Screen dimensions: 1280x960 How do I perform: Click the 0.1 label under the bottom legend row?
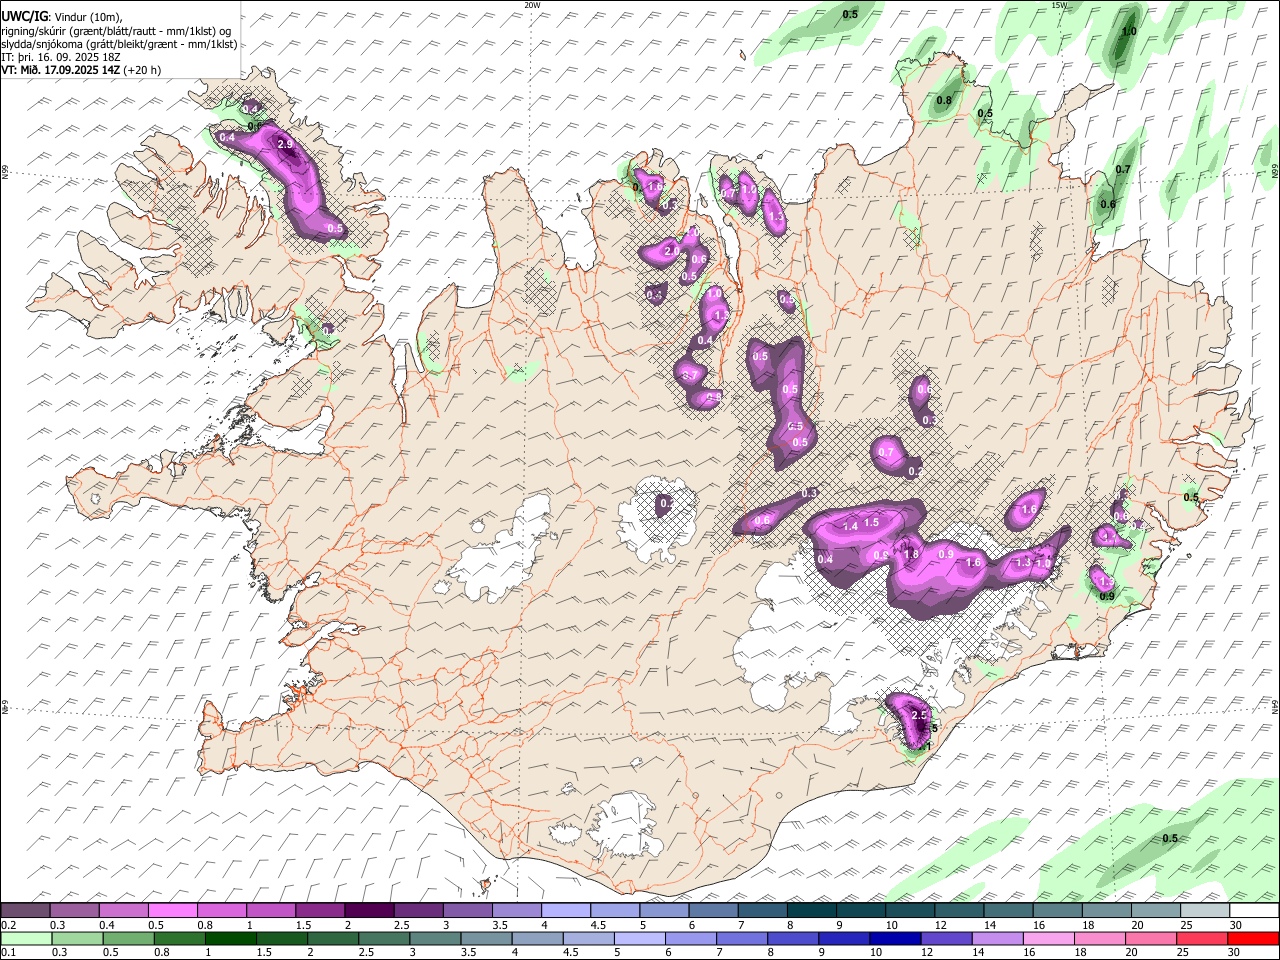8,953
